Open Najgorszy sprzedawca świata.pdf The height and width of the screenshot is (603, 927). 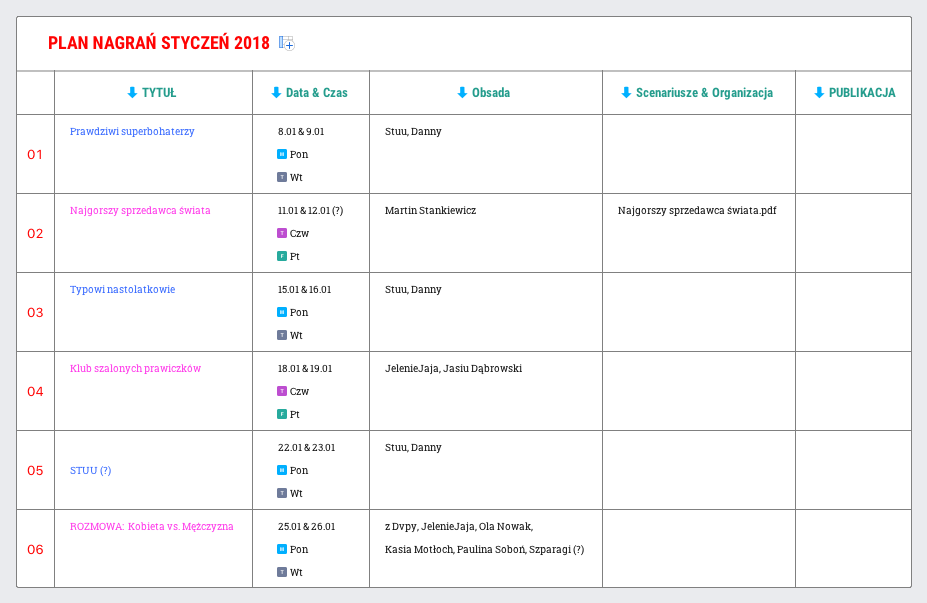tap(696, 211)
